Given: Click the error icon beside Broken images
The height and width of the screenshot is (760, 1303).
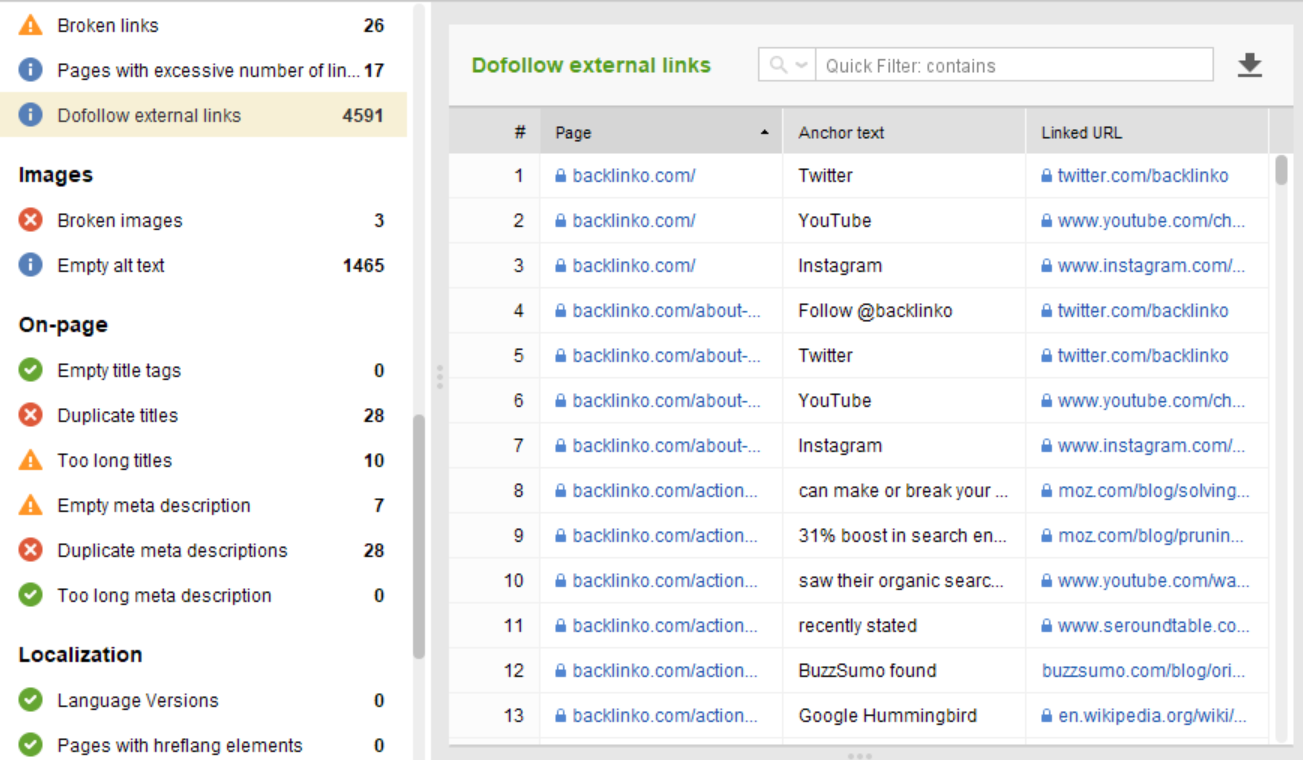Looking at the screenshot, I should pos(31,220).
